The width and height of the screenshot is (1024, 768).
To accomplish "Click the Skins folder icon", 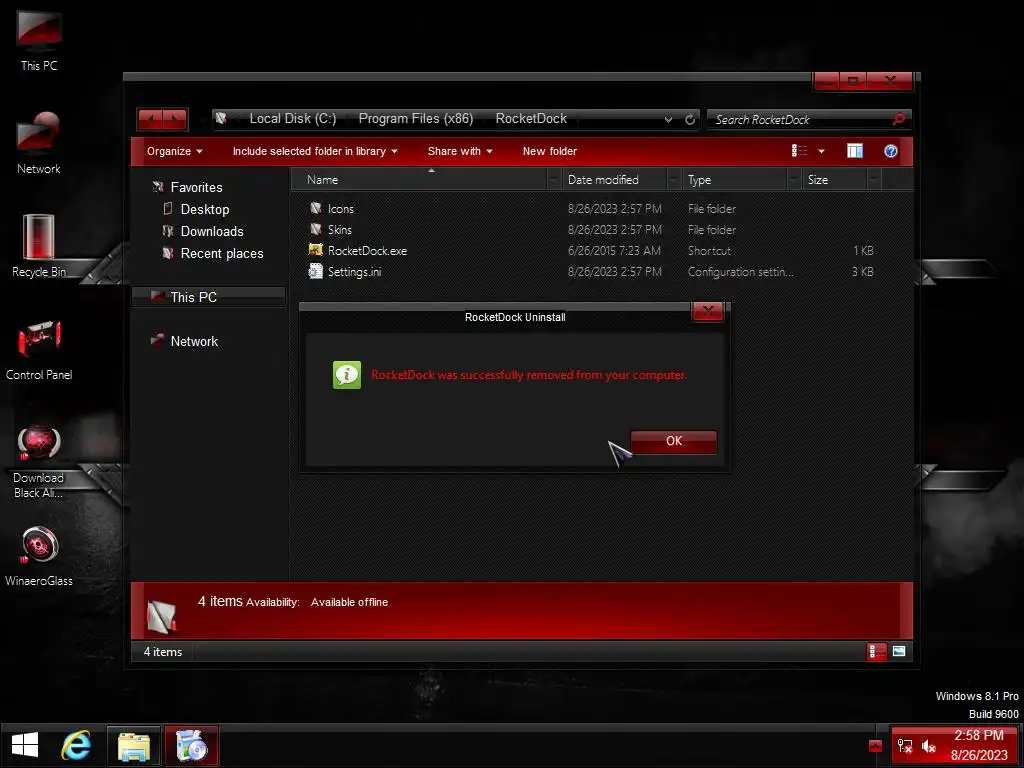I will point(315,229).
